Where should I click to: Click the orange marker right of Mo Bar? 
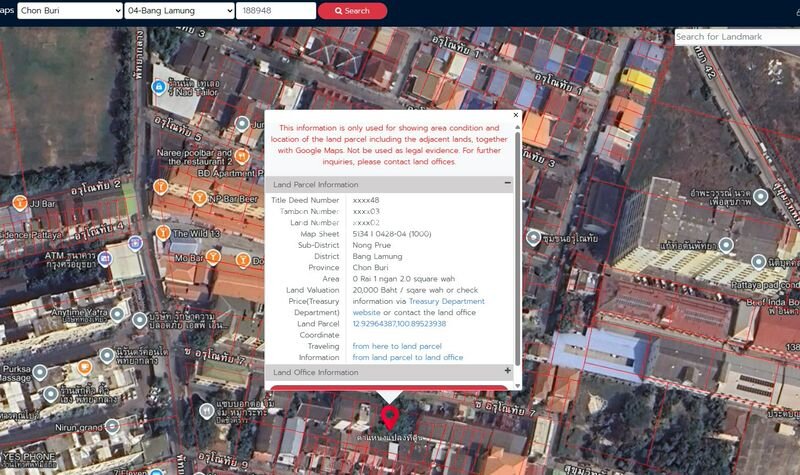(243, 260)
